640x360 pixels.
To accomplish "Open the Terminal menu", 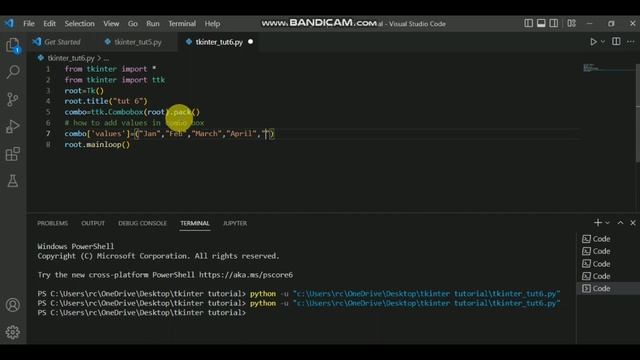I will click(182, 24).
